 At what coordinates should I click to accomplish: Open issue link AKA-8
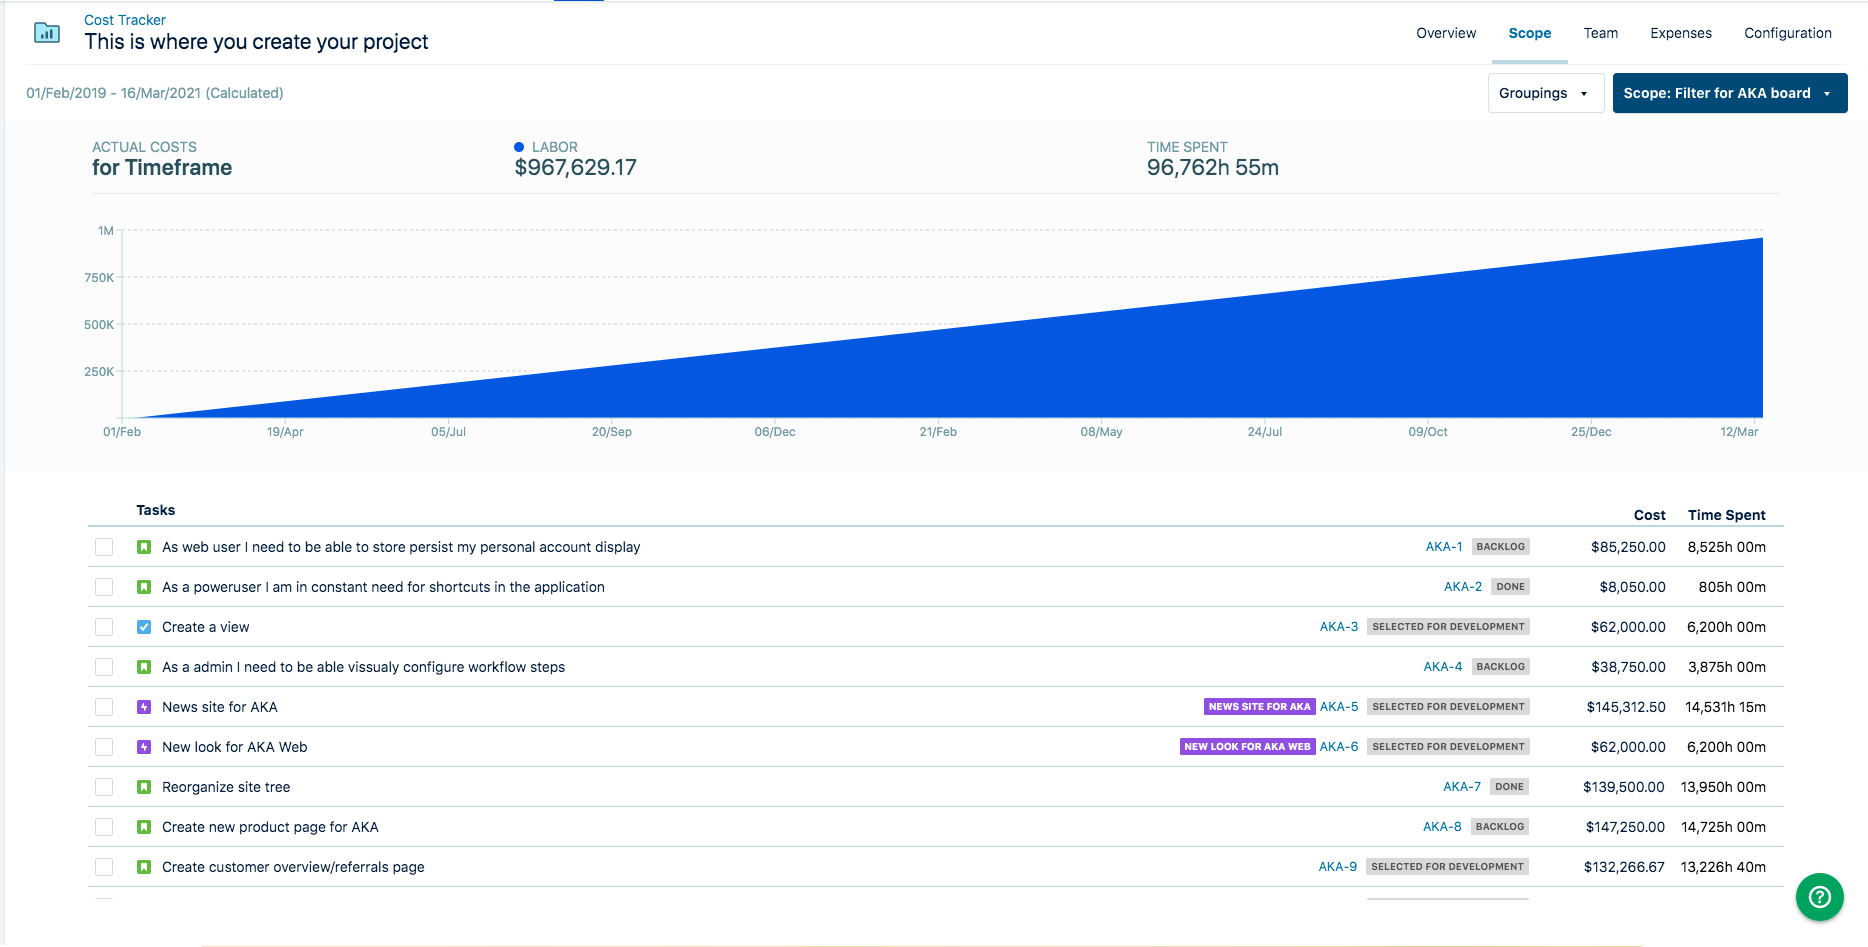1442,827
